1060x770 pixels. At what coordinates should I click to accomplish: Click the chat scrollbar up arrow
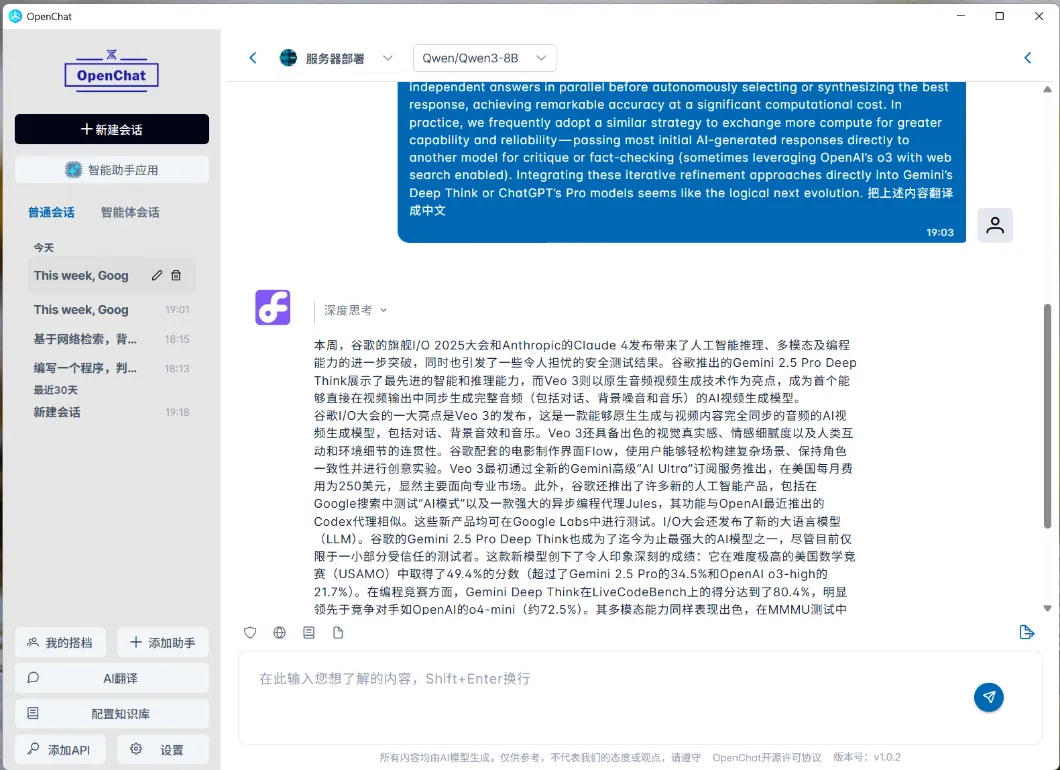pyautogui.click(x=1047, y=89)
